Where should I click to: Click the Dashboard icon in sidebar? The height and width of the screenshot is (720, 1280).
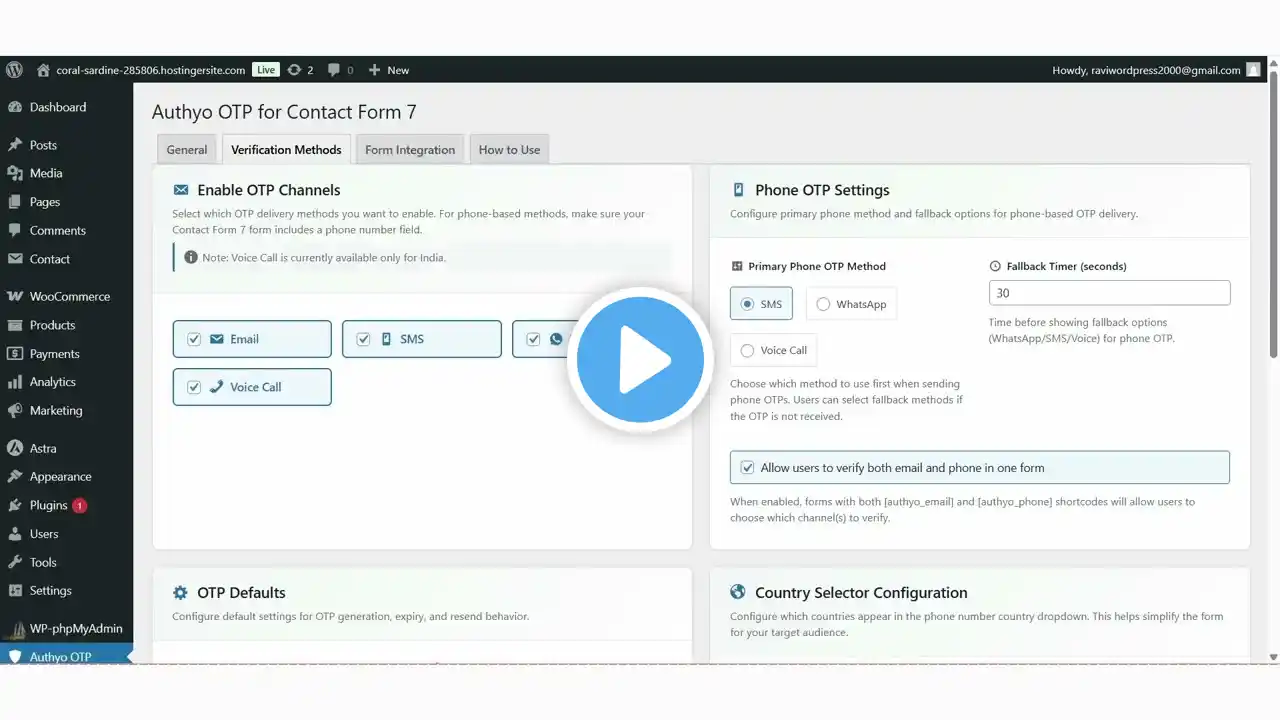(15, 107)
